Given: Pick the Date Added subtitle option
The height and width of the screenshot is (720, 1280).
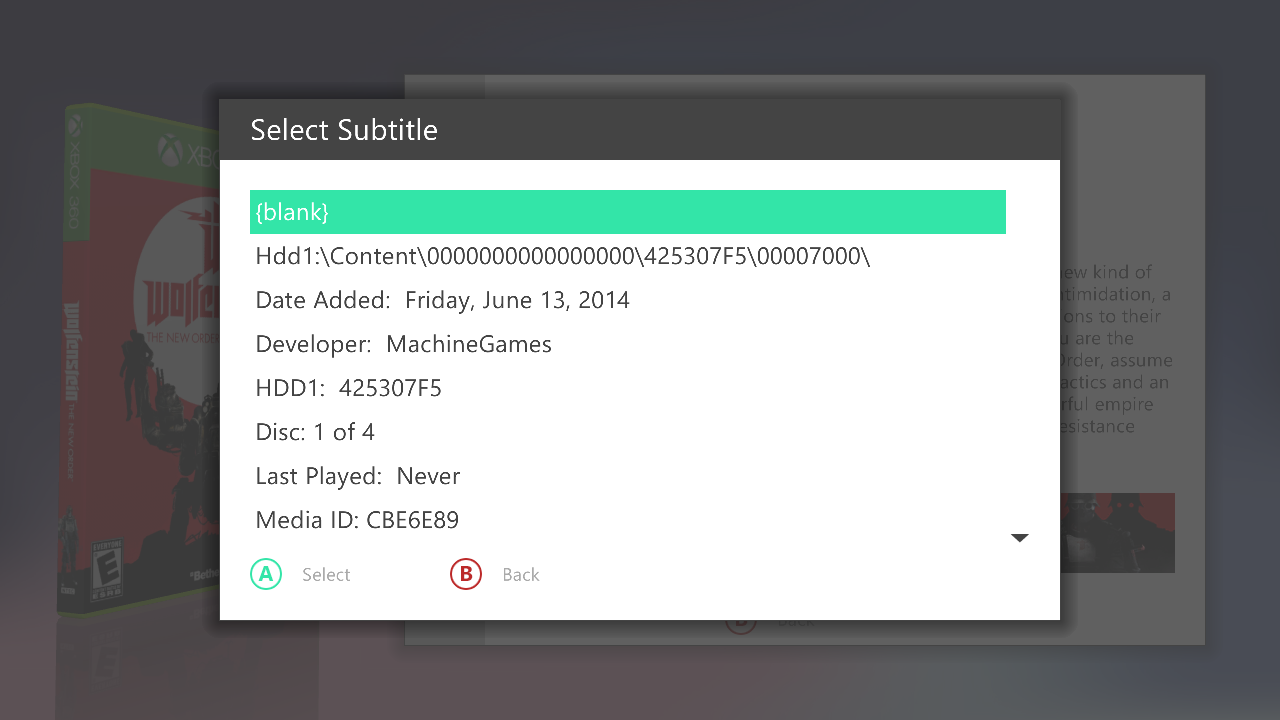Looking at the screenshot, I should pyautogui.click(x=443, y=300).
